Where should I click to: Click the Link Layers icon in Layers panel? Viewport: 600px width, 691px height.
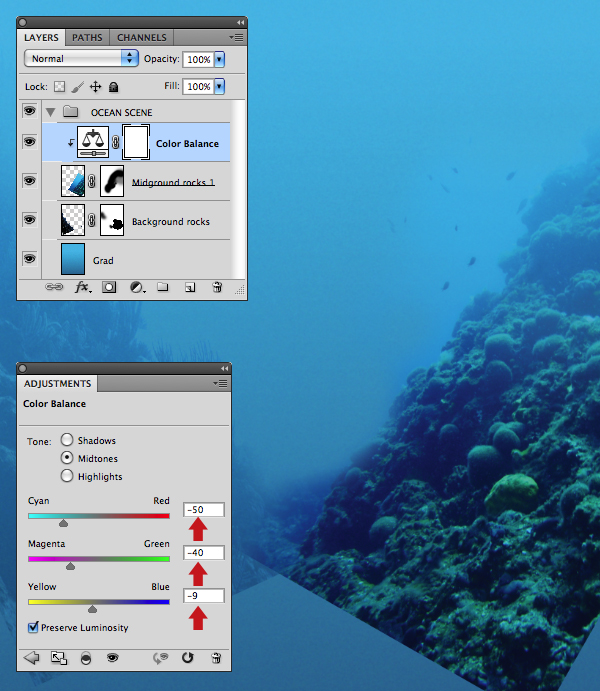tap(54, 287)
